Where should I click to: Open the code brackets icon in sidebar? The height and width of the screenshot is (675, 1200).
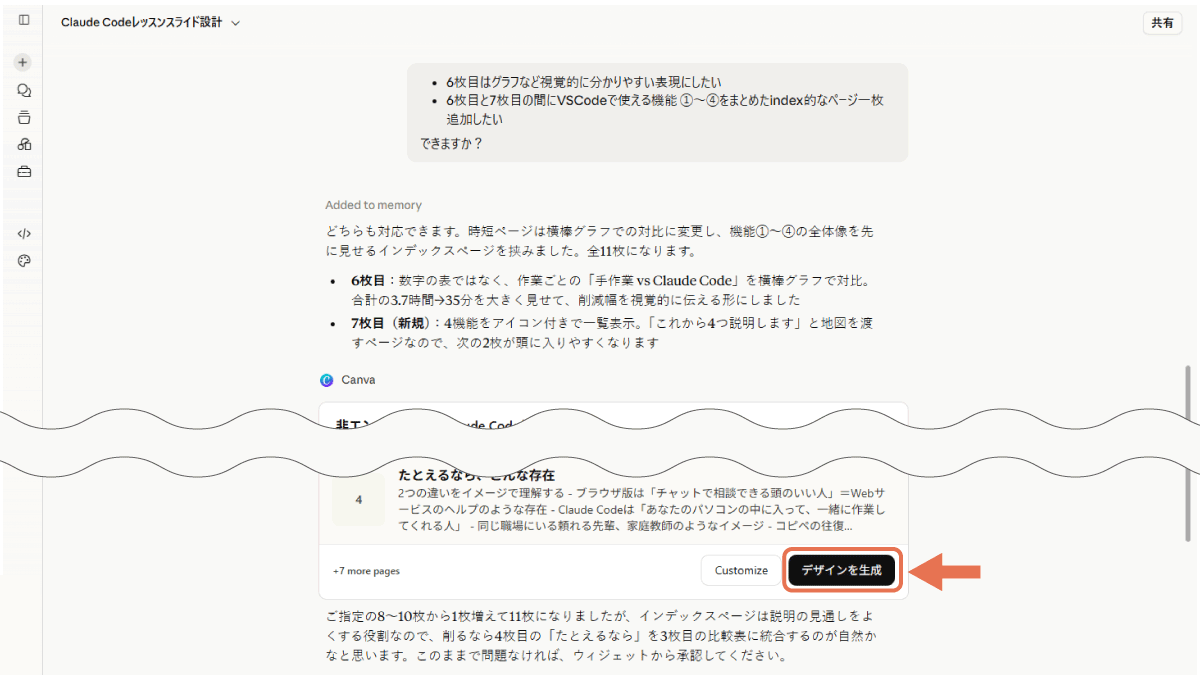pyautogui.click(x=24, y=233)
